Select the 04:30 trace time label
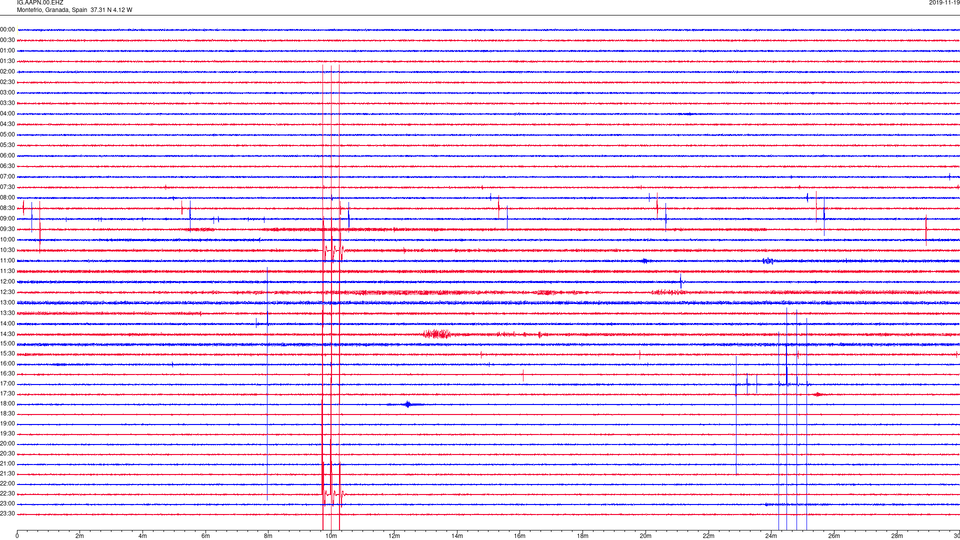Viewport: 960px width, 540px height. (x=7, y=124)
